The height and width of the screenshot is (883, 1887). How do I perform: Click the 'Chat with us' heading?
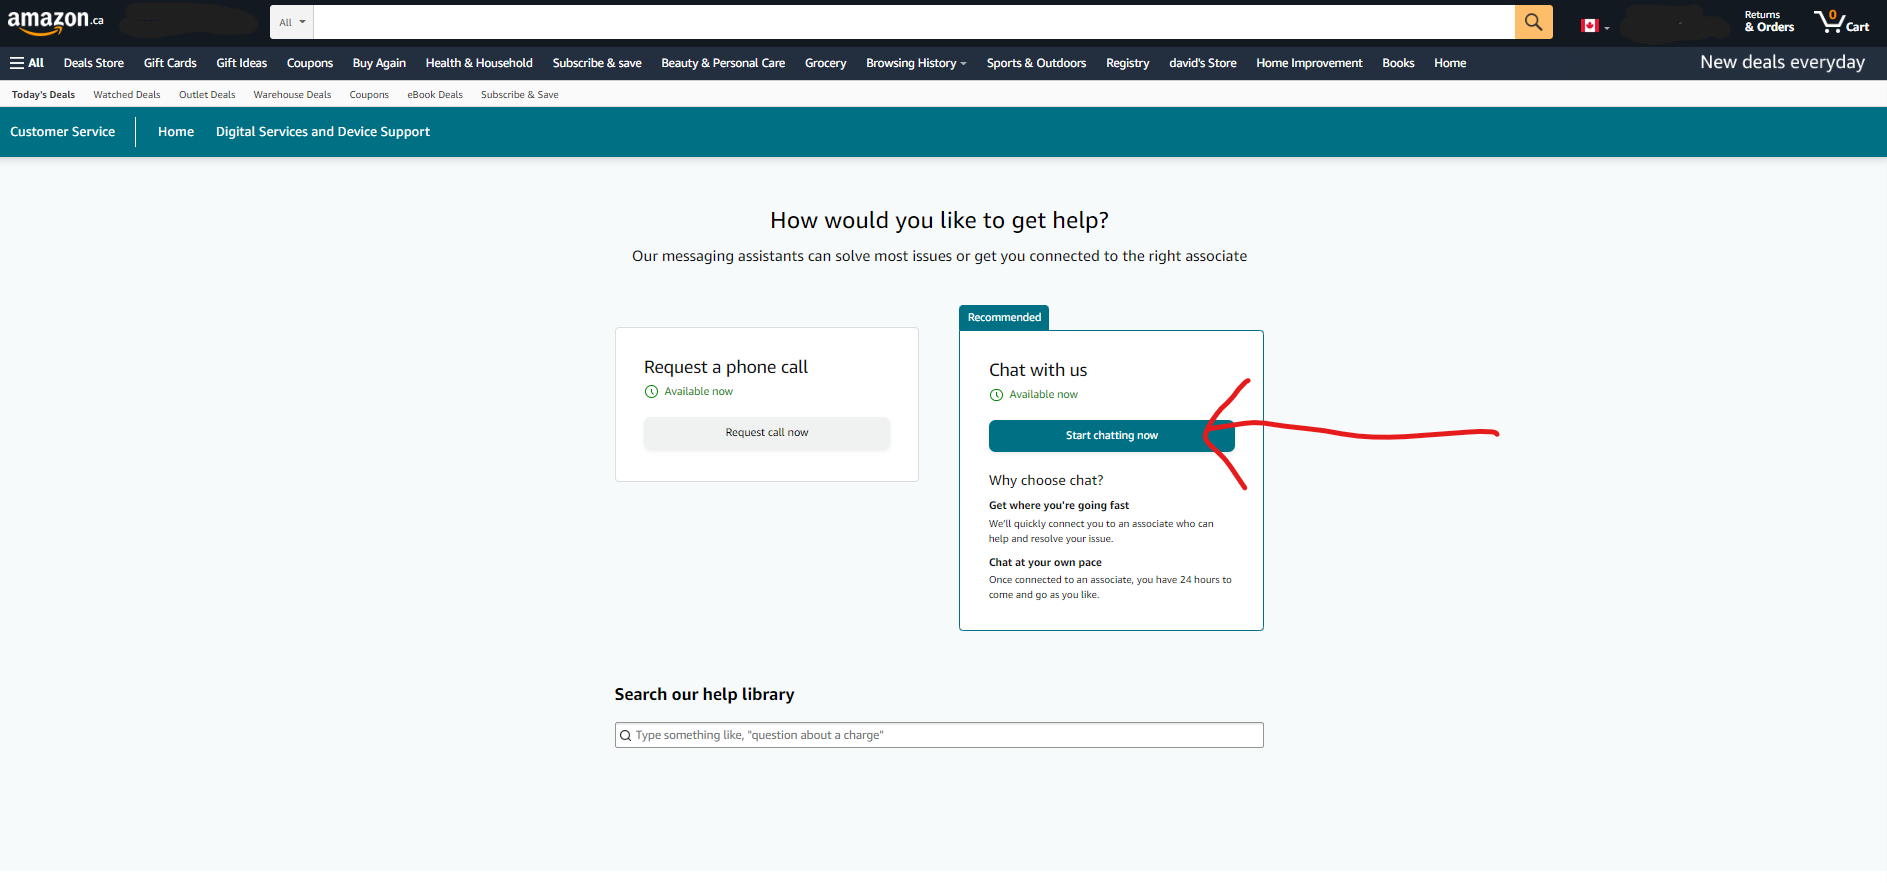pos(1038,370)
